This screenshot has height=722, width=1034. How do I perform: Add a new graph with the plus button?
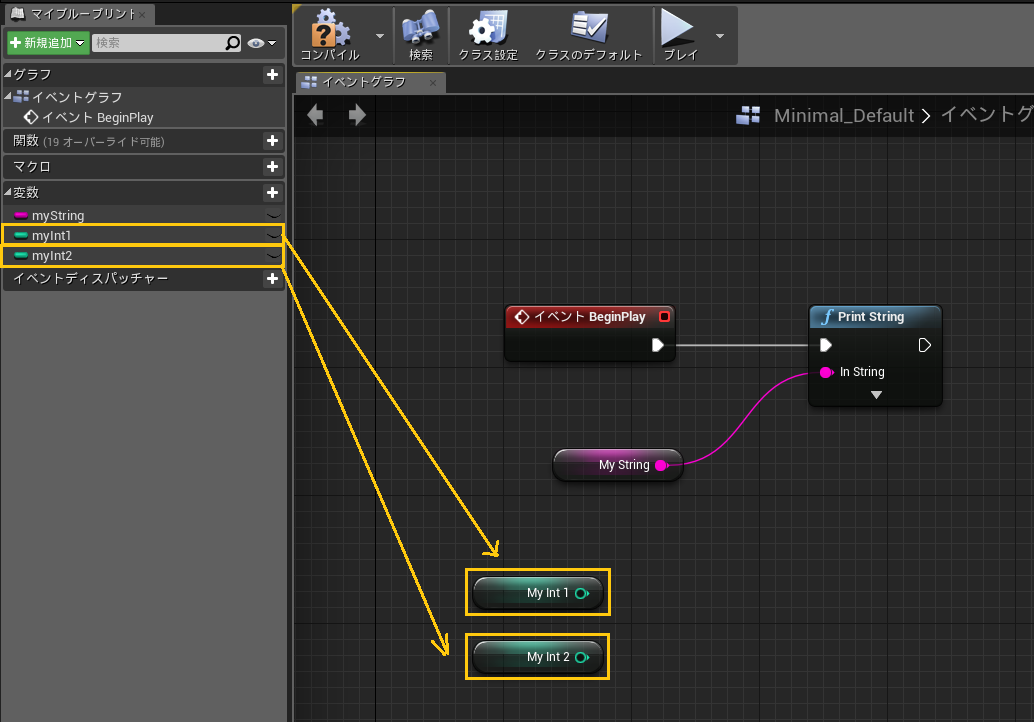(x=272, y=75)
